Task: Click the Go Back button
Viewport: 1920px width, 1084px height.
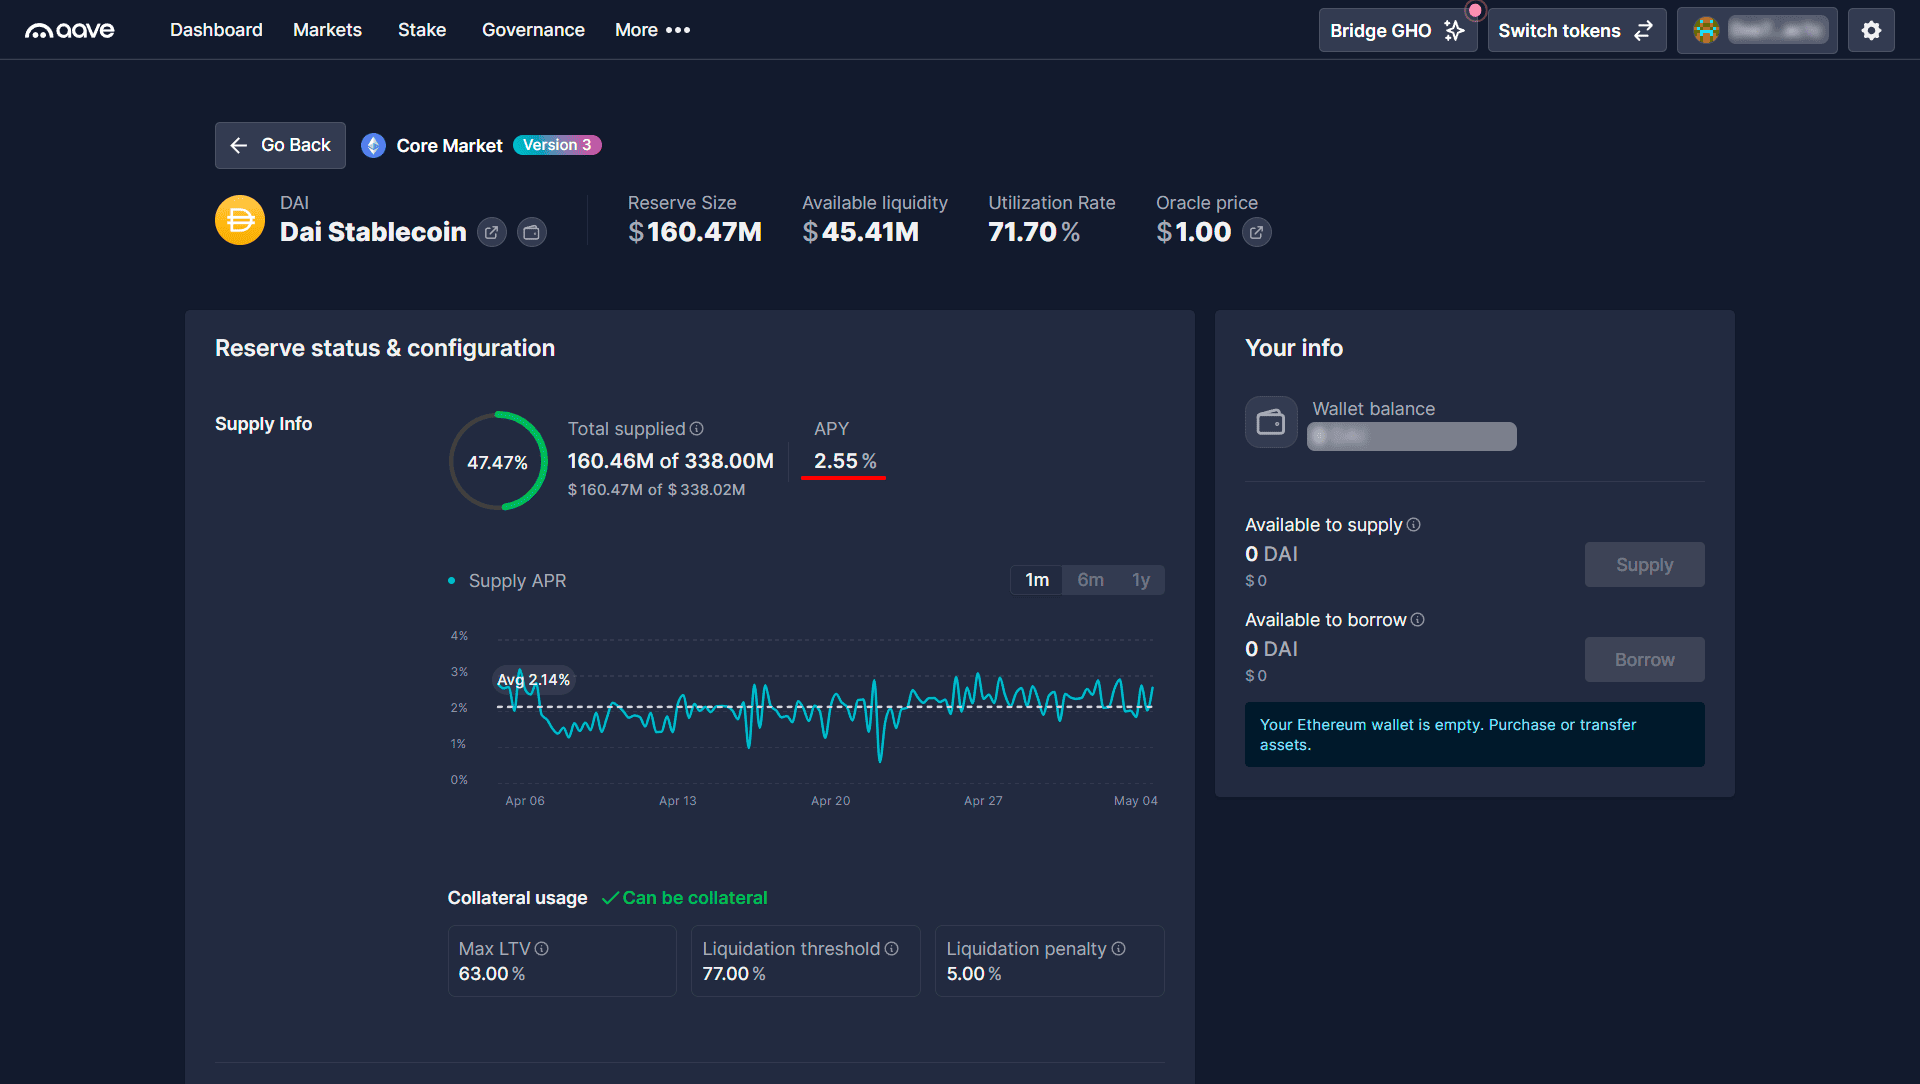Action: point(280,146)
